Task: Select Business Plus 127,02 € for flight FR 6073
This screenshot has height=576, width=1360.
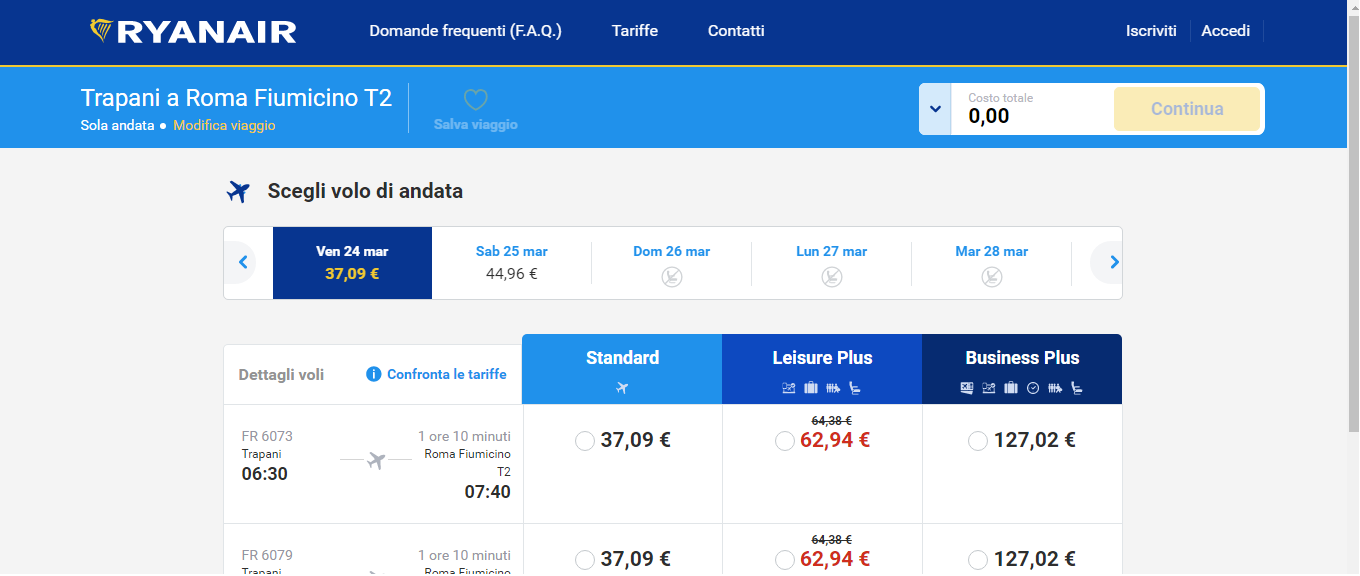Action: coord(978,441)
